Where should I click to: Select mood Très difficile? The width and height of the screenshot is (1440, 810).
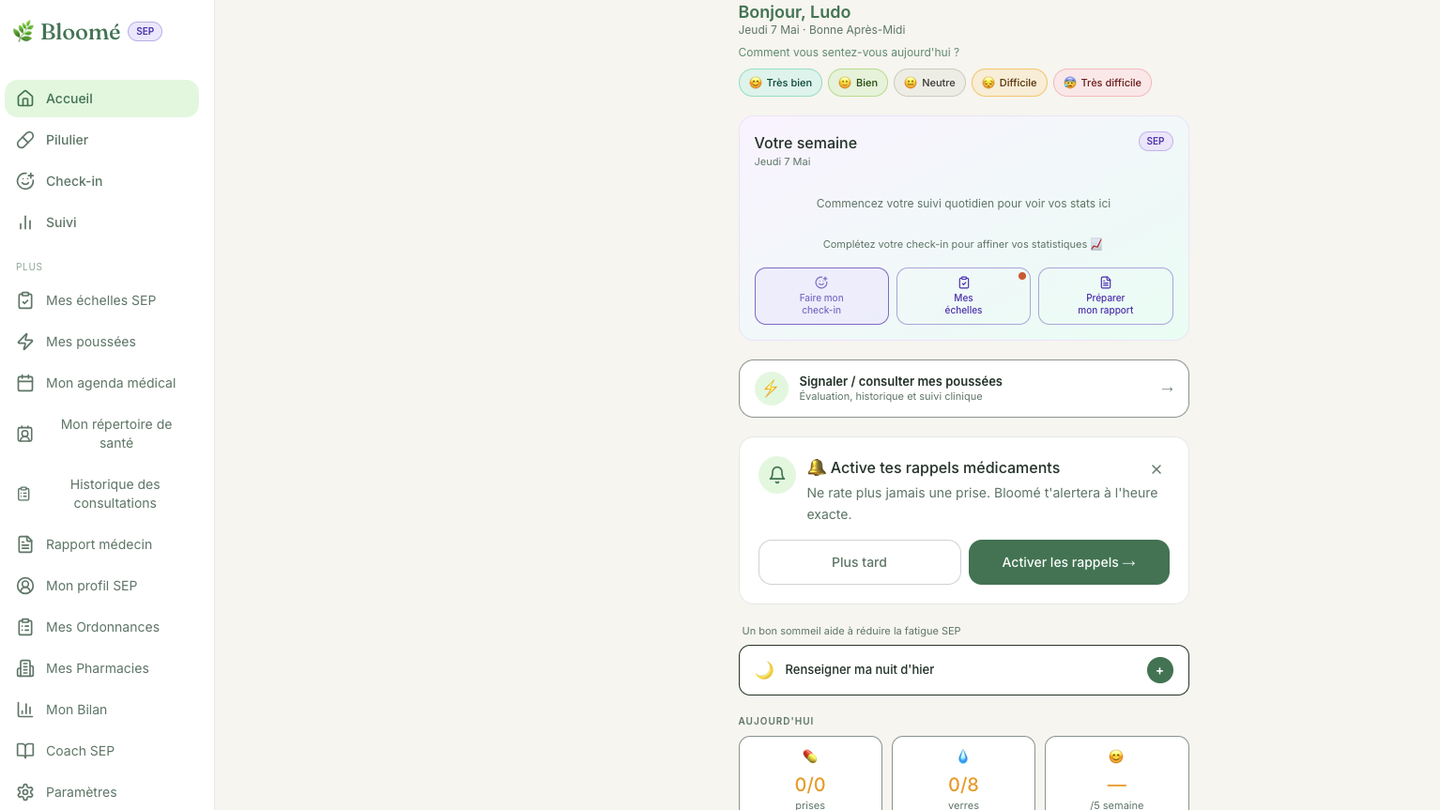(1102, 83)
